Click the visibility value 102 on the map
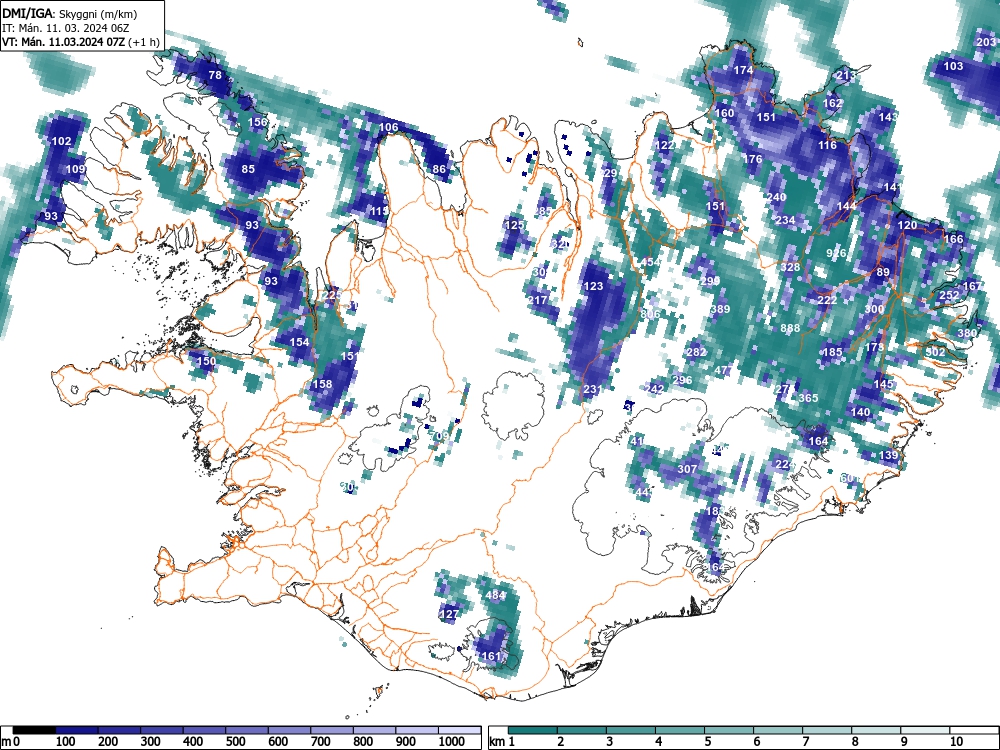1000x750 pixels. (61, 142)
